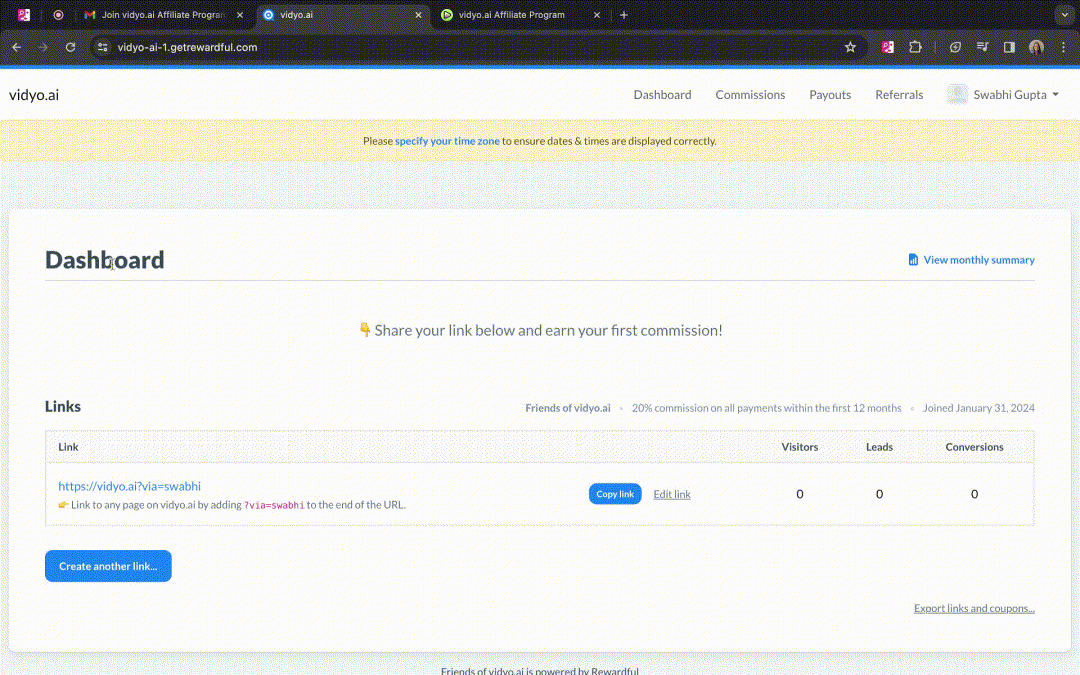Open Referrals in the top navigation
1080x675 pixels.
coord(899,95)
